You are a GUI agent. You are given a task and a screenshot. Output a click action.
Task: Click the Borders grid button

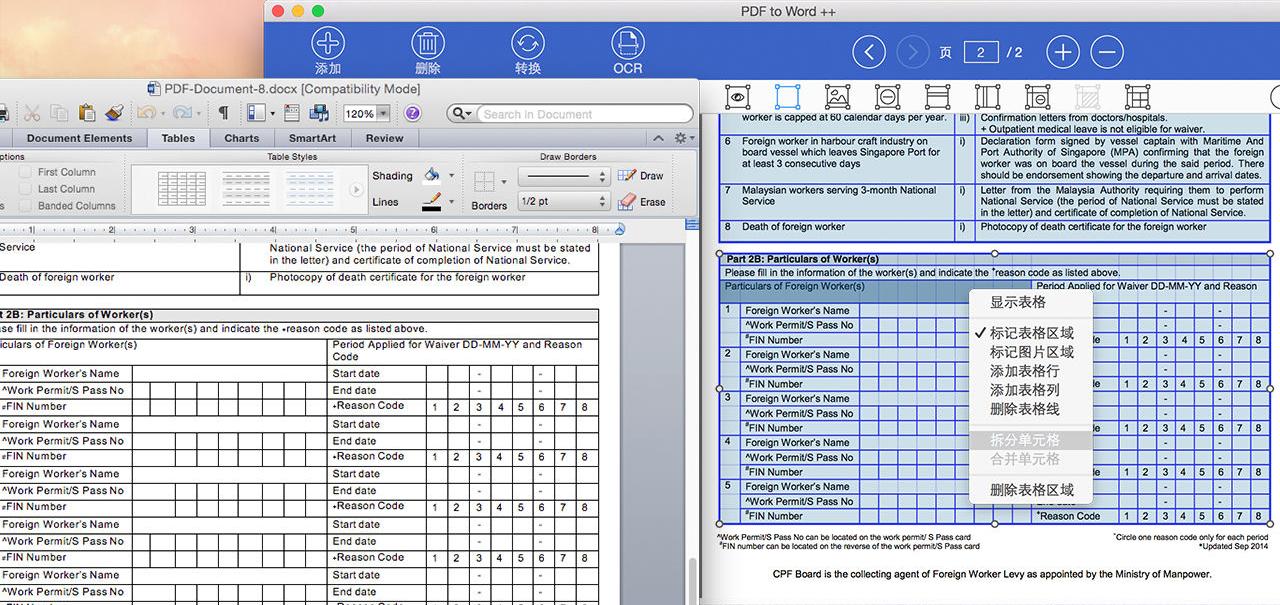484,182
